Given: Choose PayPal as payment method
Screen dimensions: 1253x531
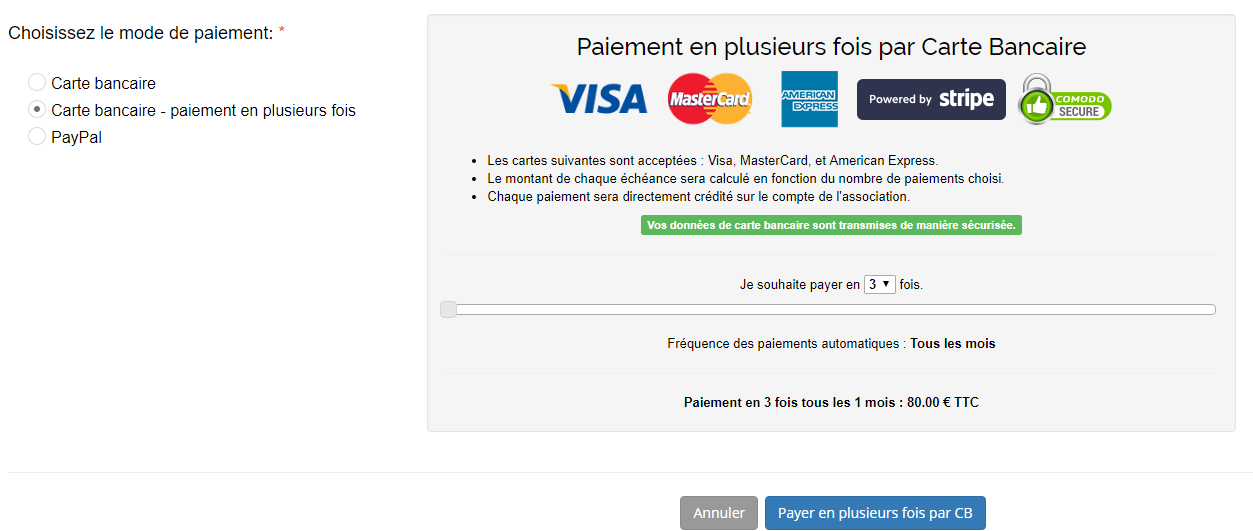Looking at the screenshot, I should 37,136.
